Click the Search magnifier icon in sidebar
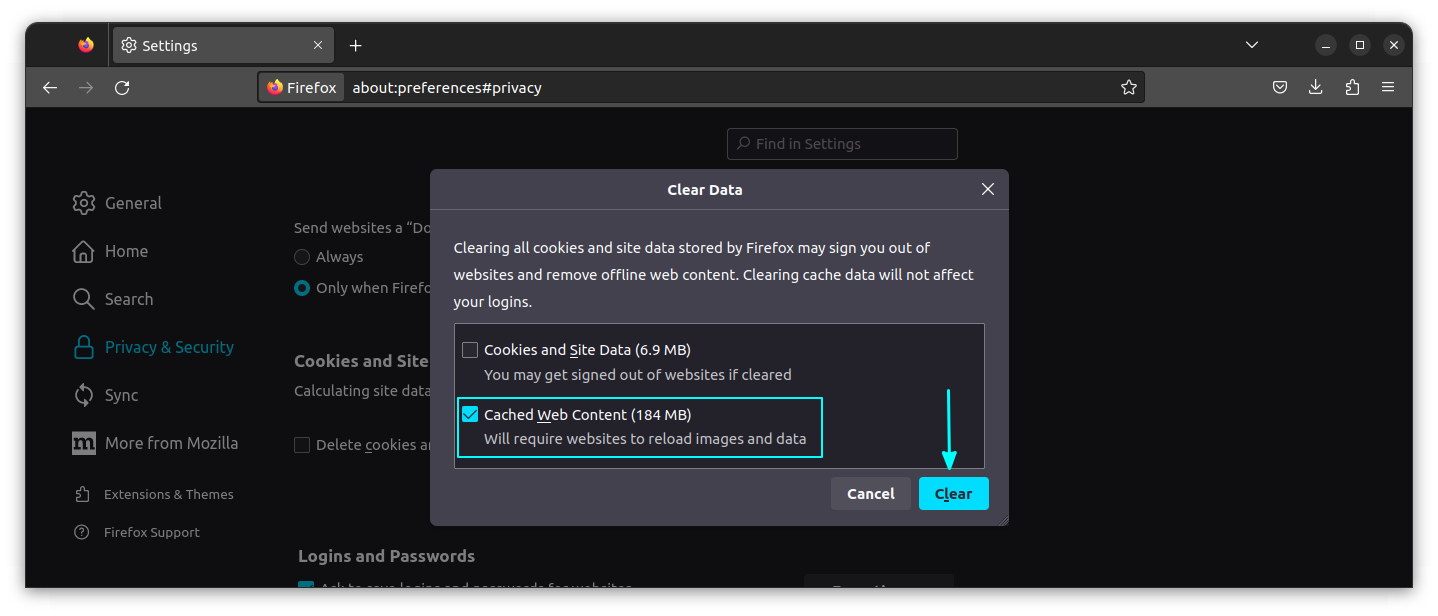The height and width of the screenshot is (616, 1438). 84,299
